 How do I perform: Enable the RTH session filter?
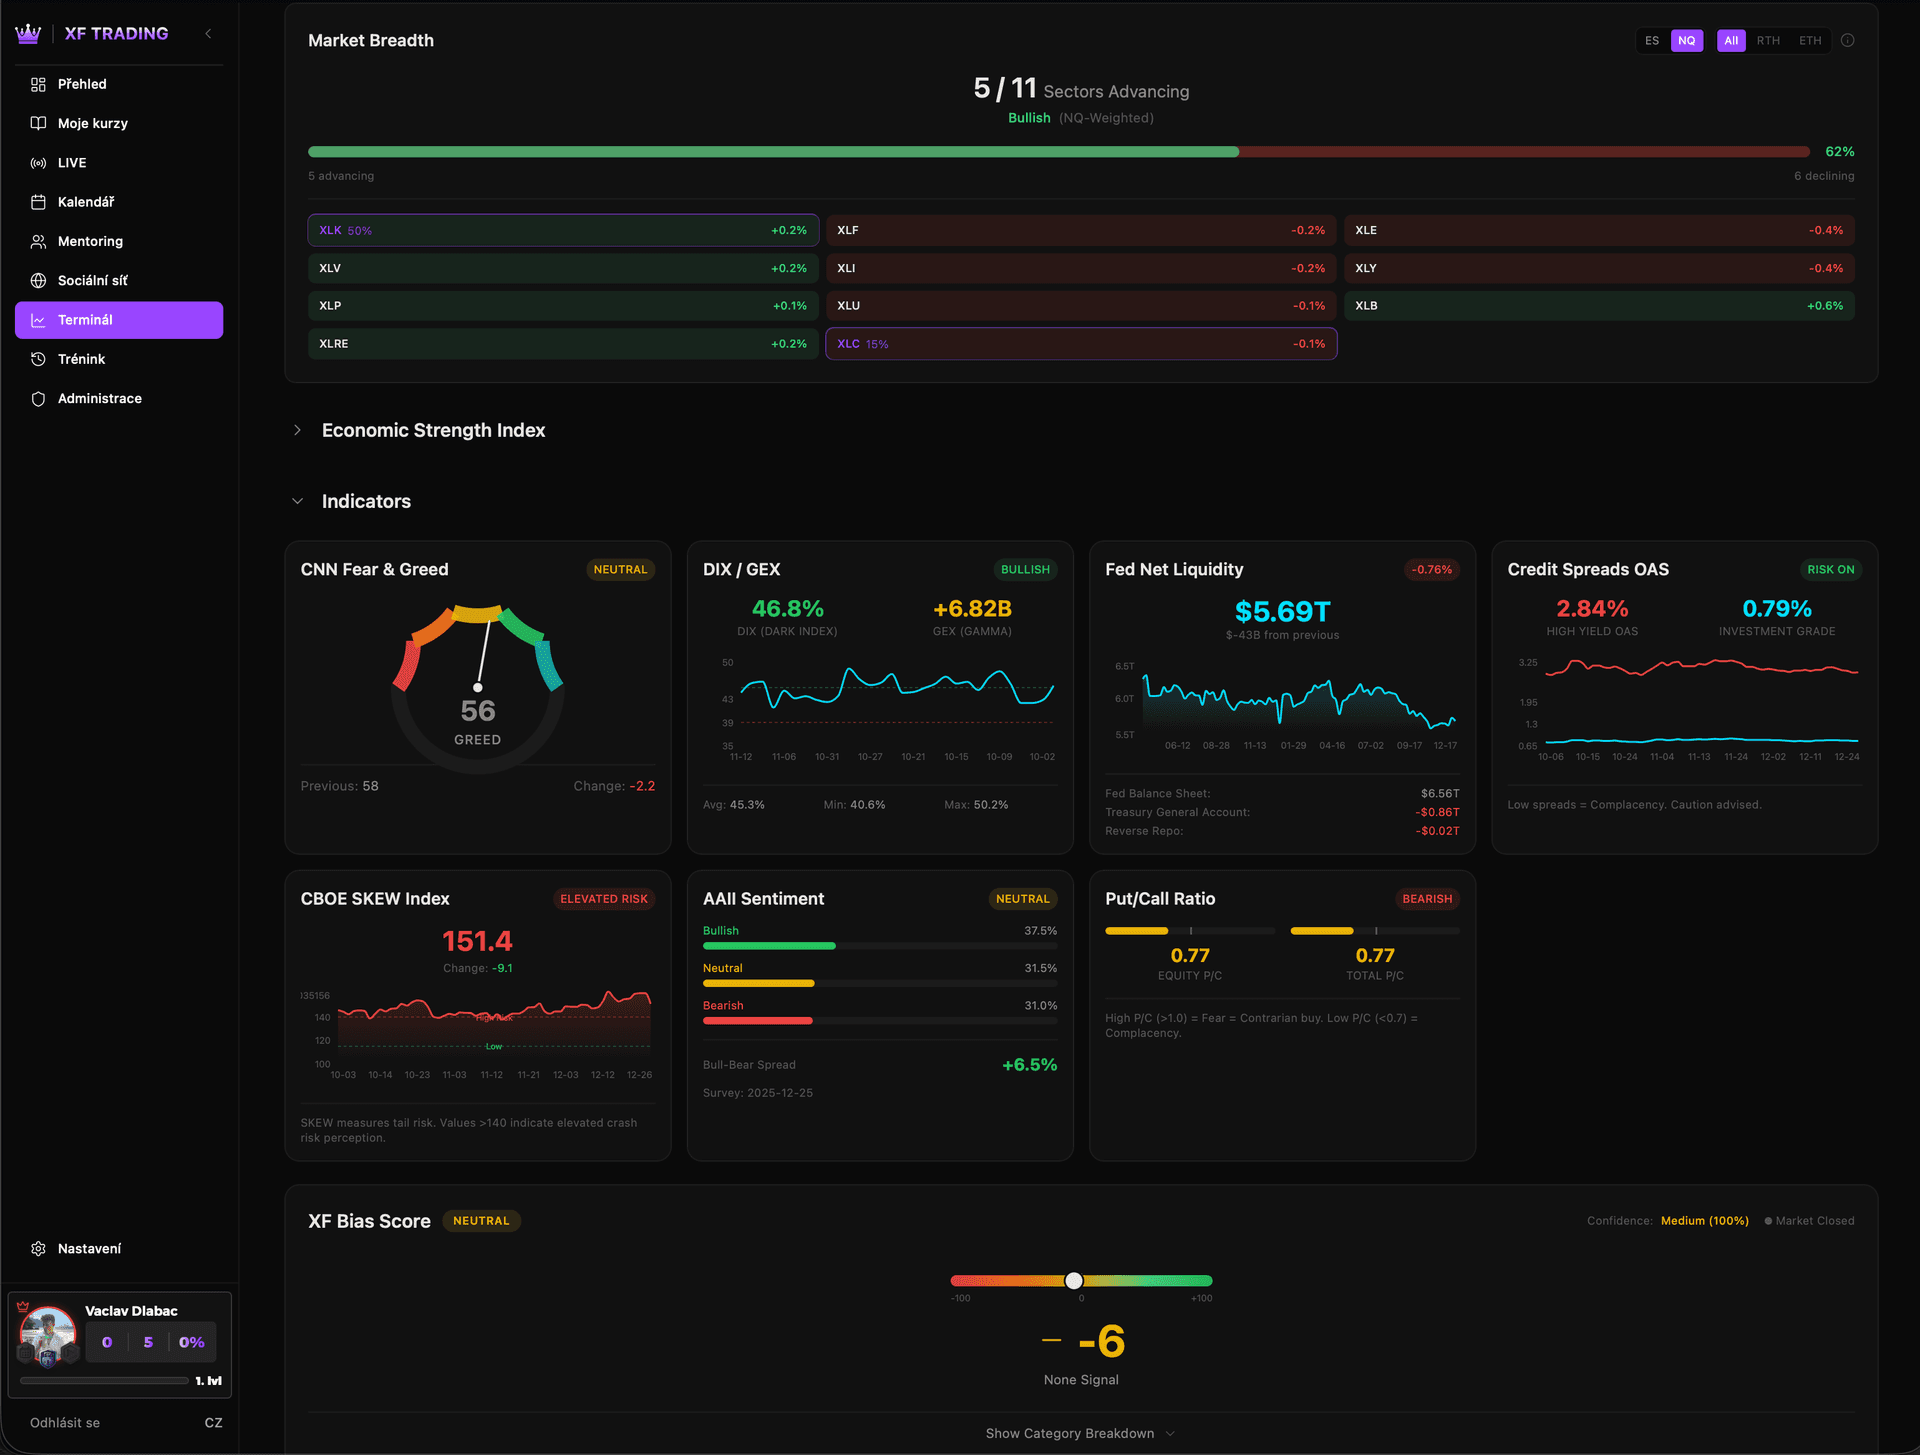click(x=1769, y=40)
